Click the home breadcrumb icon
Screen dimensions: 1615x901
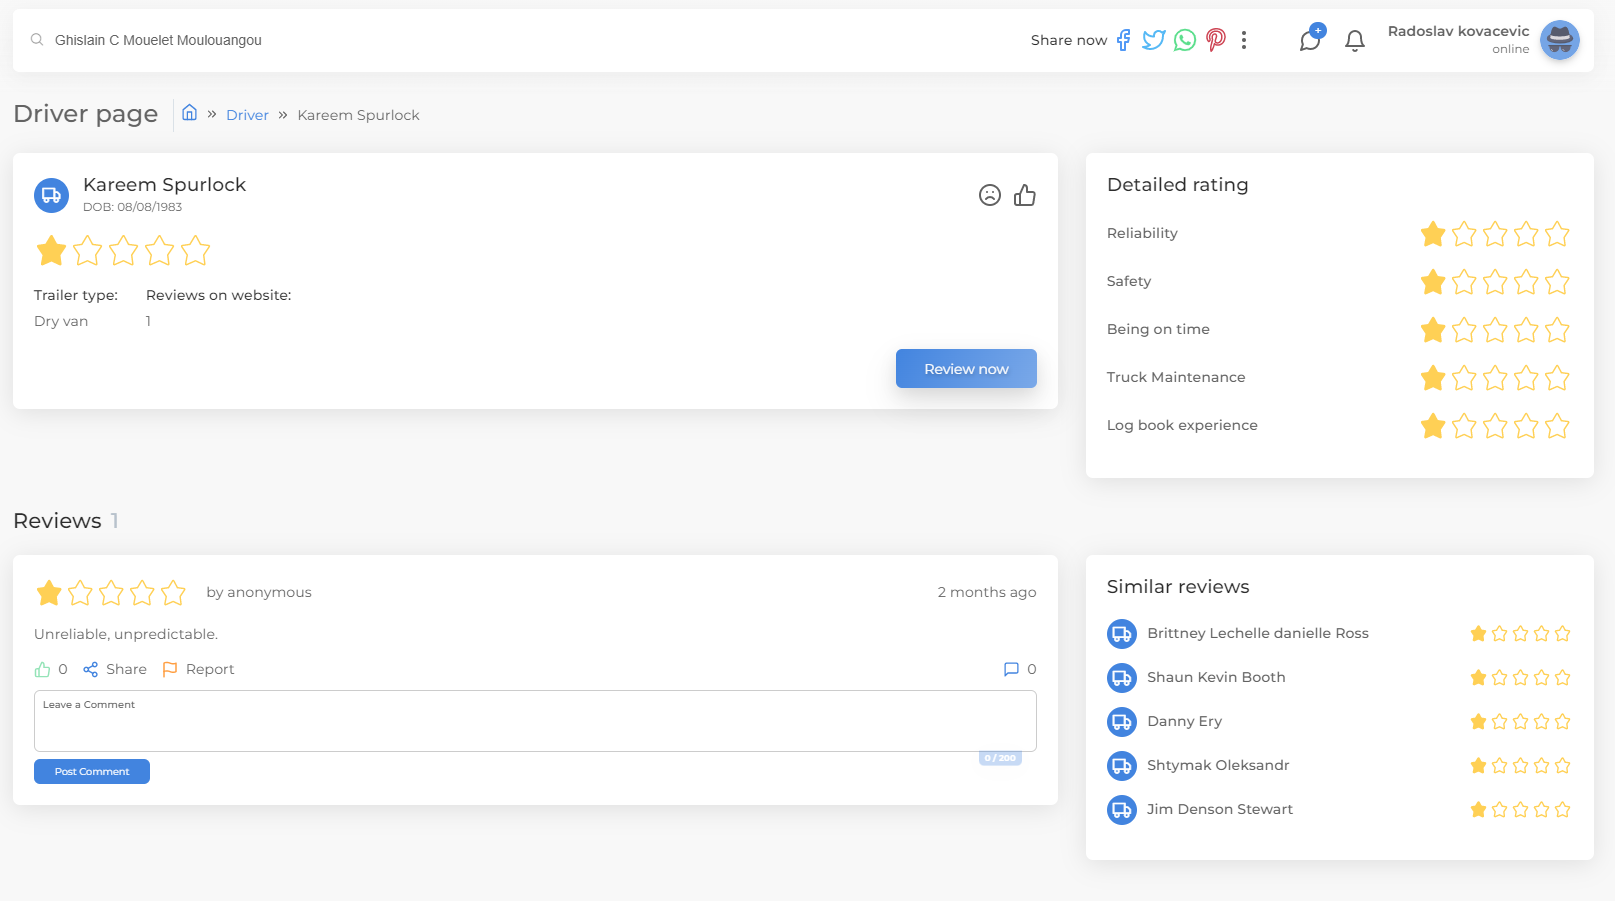pyautogui.click(x=189, y=113)
